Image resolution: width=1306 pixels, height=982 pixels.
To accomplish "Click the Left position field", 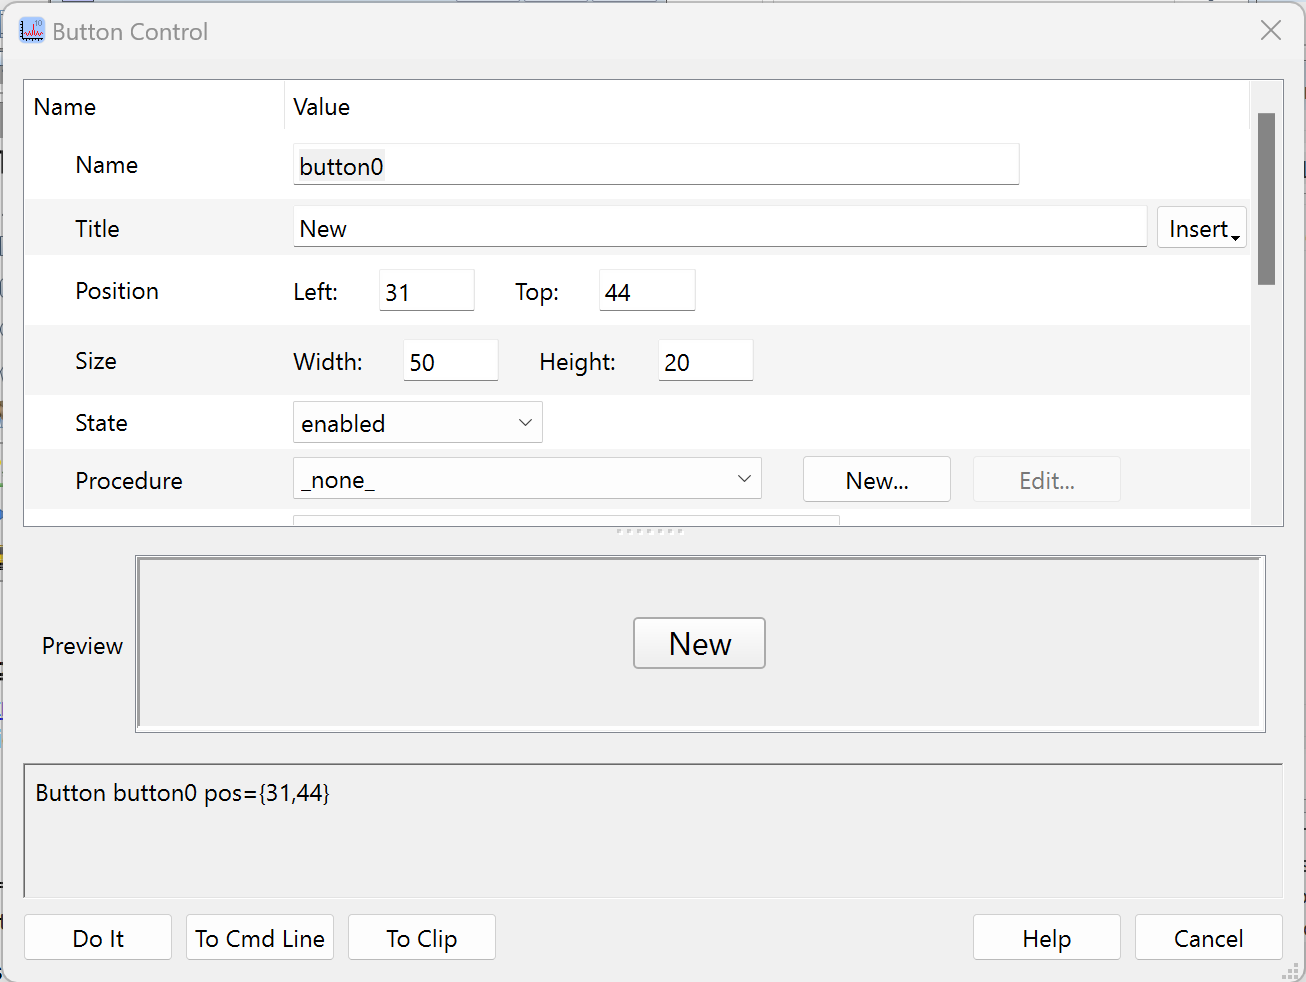I will pyautogui.click(x=426, y=291).
